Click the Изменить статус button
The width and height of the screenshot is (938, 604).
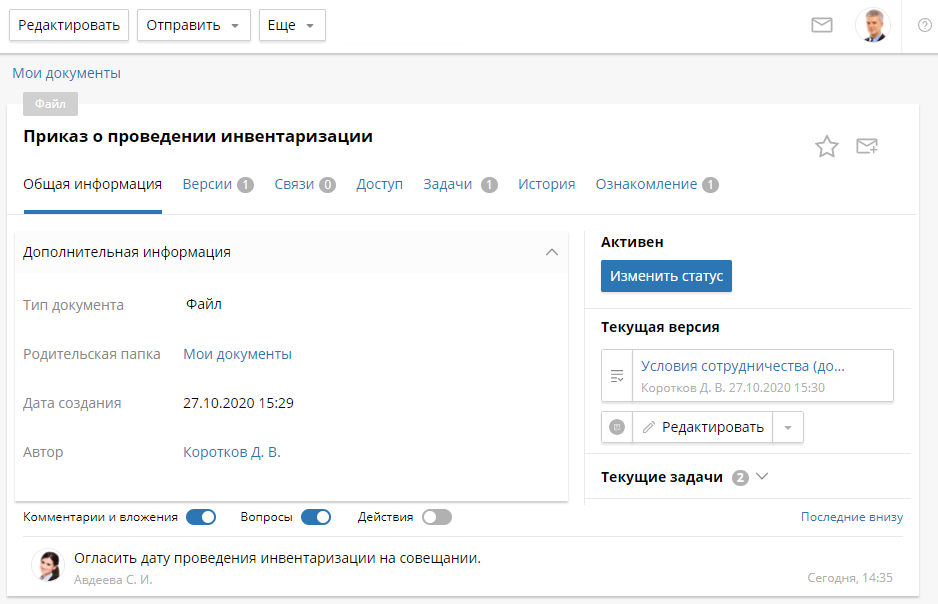click(666, 276)
